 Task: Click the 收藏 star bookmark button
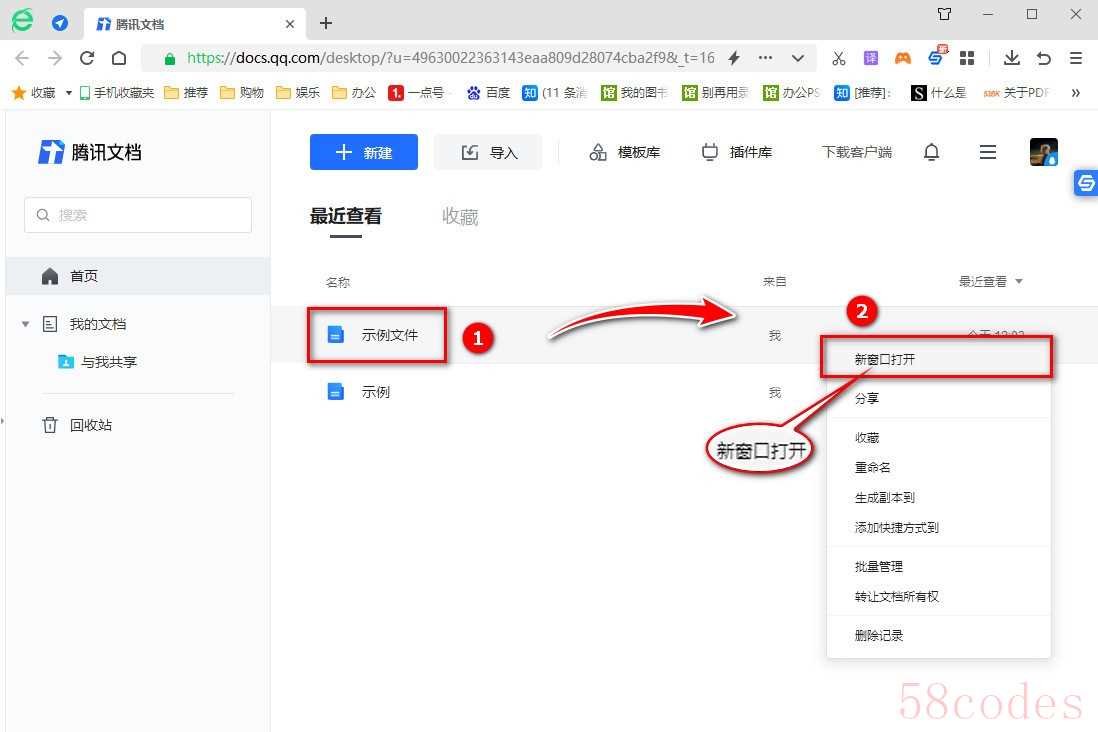[x=34, y=92]
